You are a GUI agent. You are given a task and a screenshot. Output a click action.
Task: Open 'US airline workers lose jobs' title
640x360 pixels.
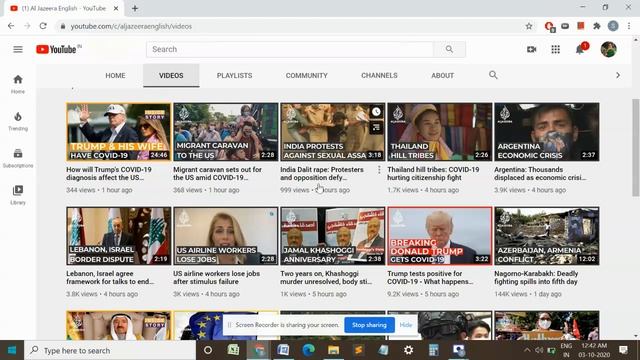[x=216, y=278]
